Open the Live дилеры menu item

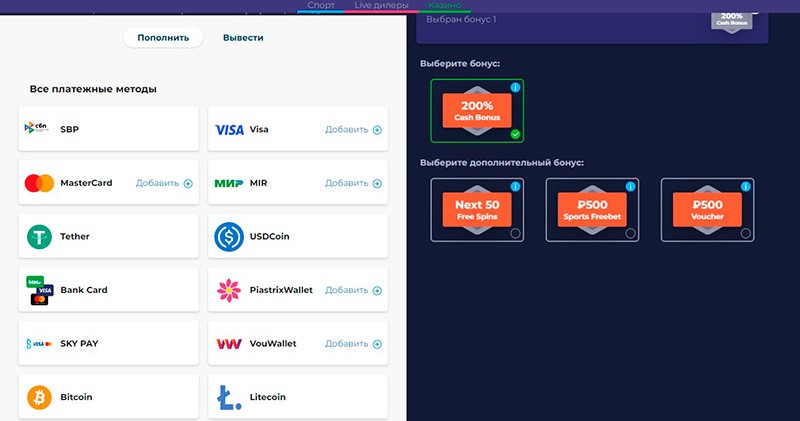[381, 6]
